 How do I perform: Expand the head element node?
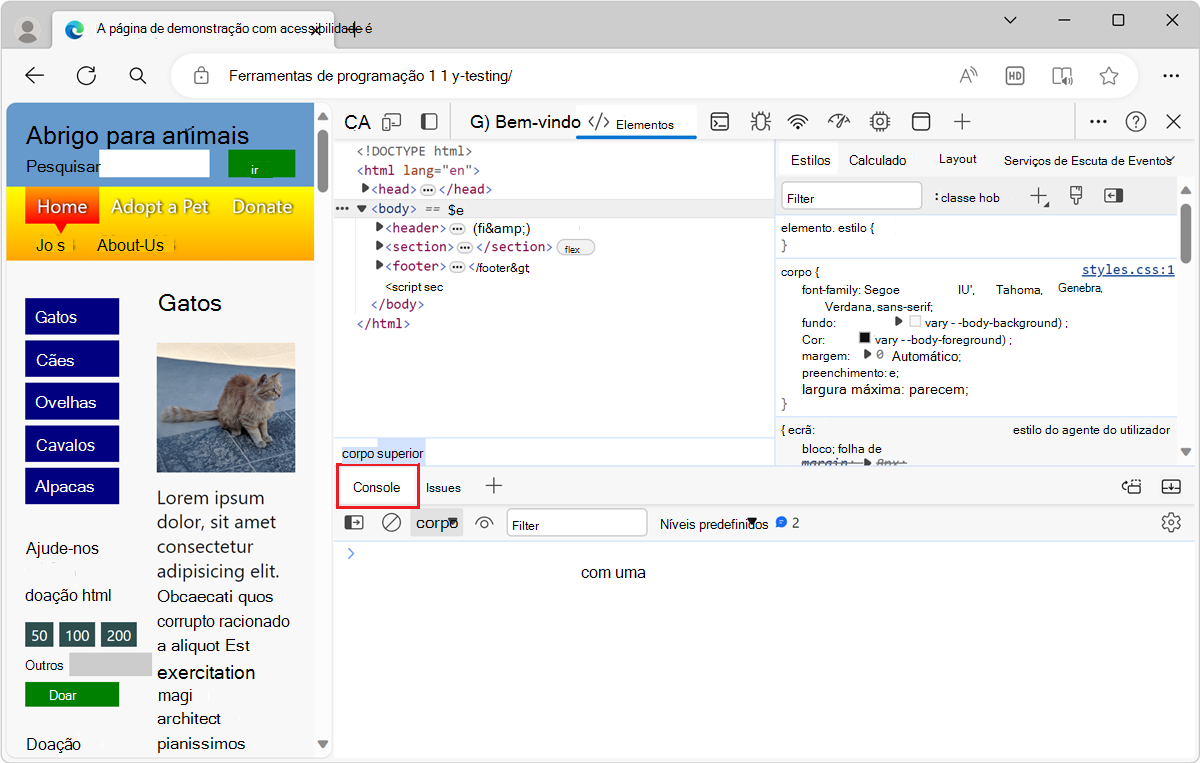tap(366, 189)
